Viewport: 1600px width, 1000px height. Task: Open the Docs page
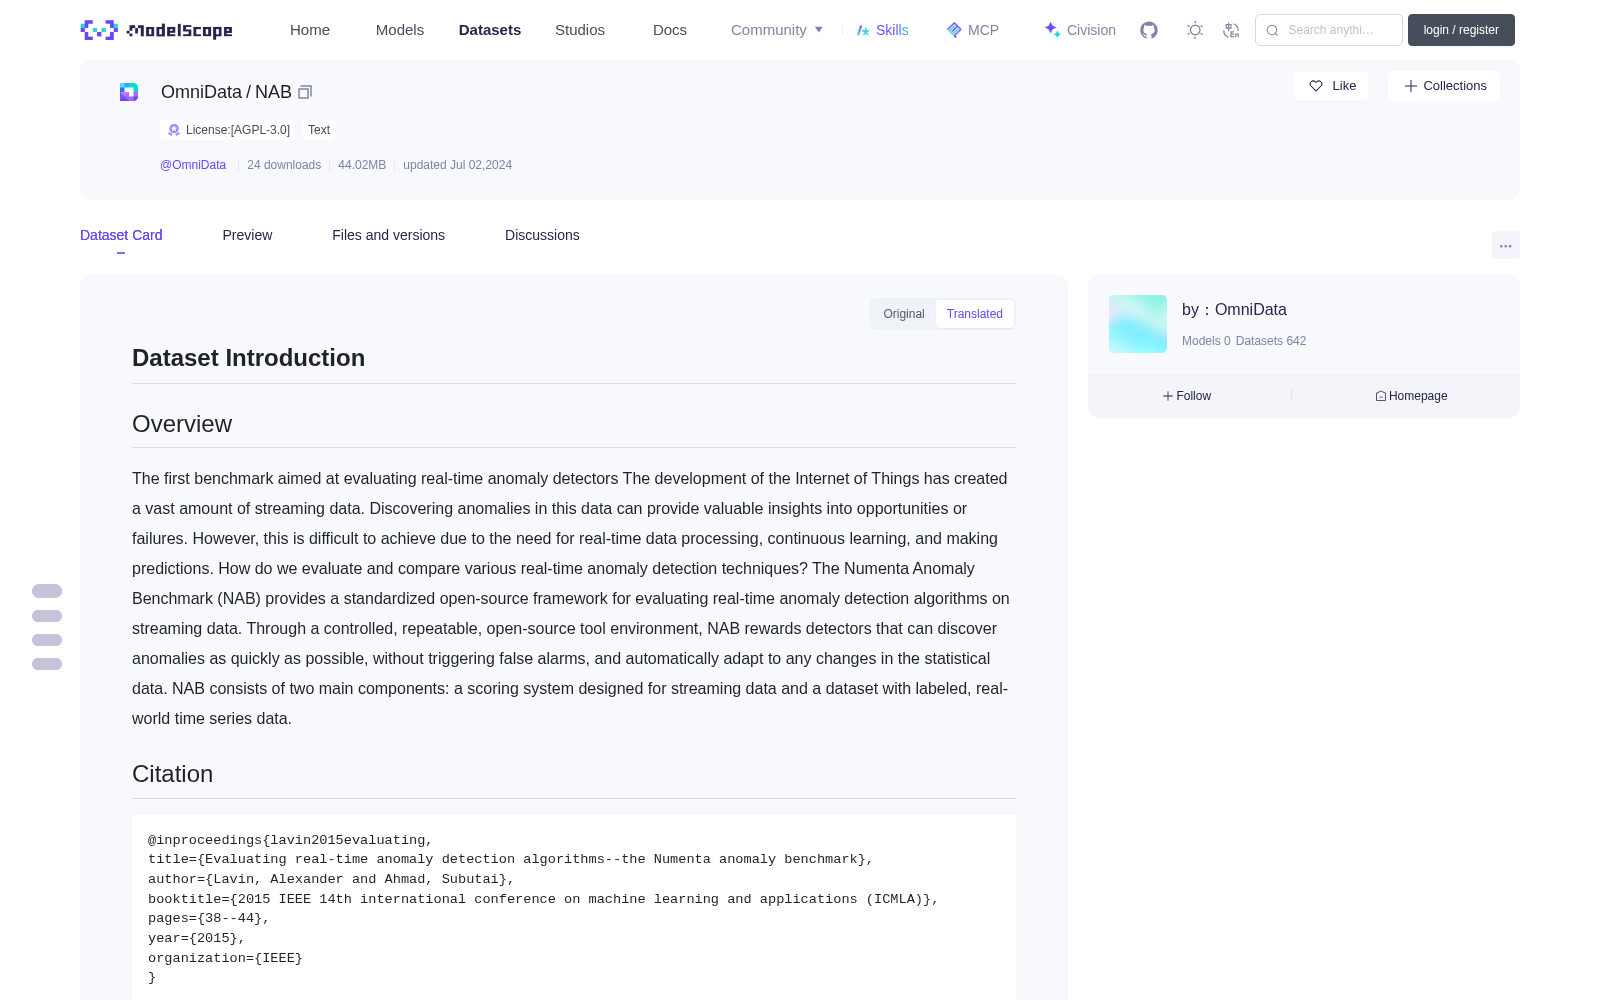coord(670,30)
